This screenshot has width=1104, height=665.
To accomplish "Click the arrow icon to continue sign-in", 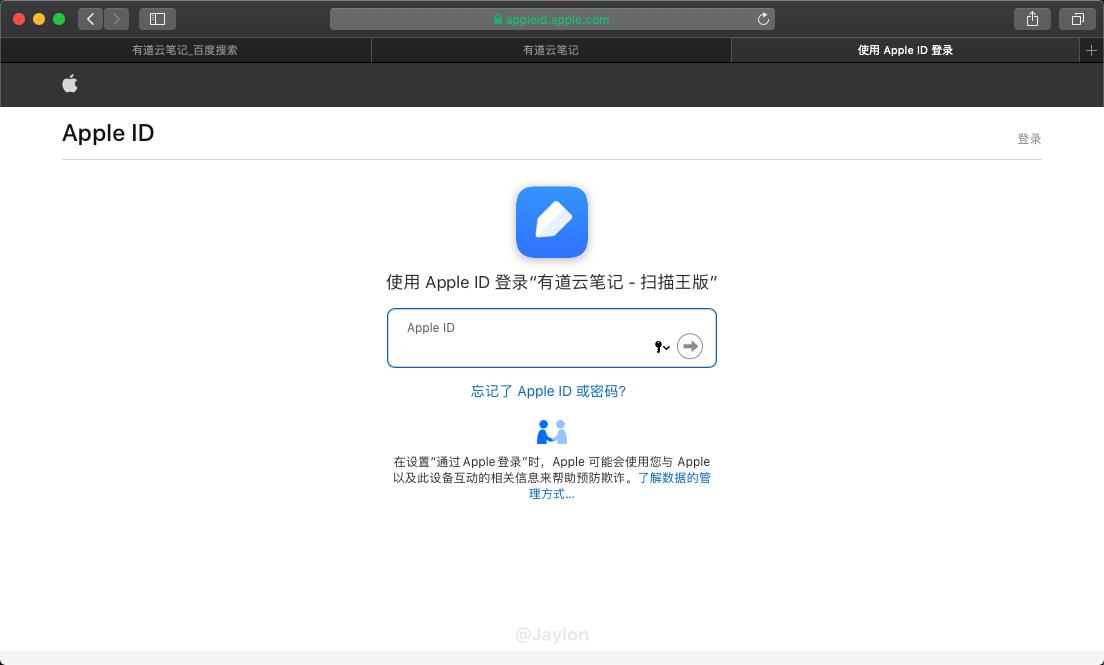I will pos(690,346).
